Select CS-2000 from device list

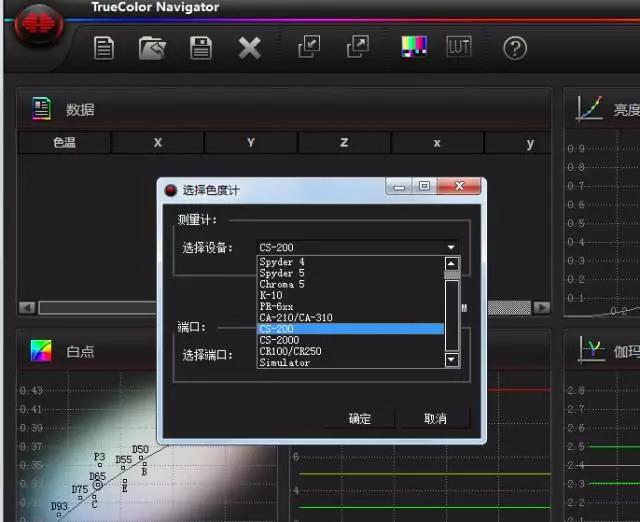point(350,340)
